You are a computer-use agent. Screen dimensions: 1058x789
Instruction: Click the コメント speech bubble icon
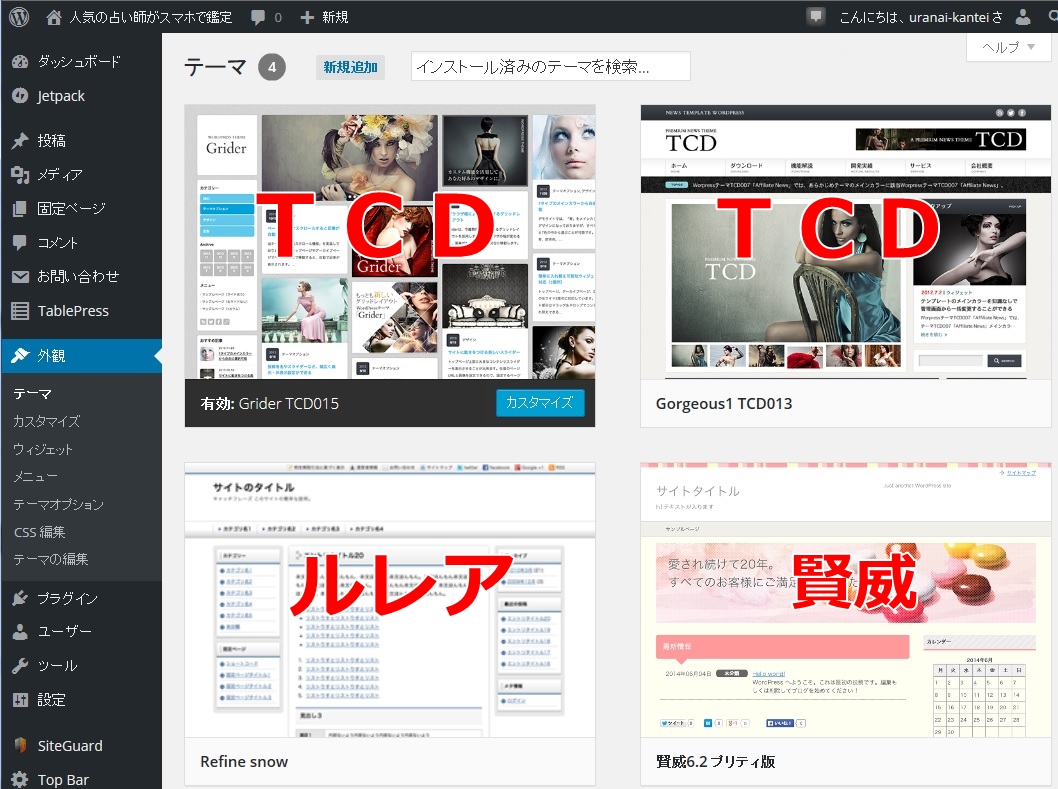pos(20,242)
